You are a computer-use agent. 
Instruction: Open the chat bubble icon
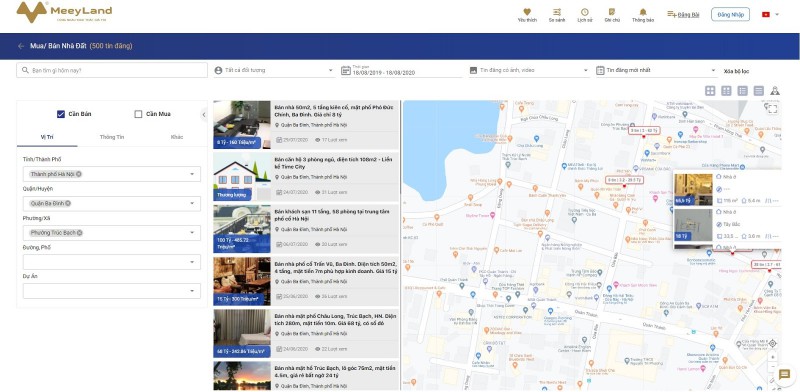pos(784,375)
